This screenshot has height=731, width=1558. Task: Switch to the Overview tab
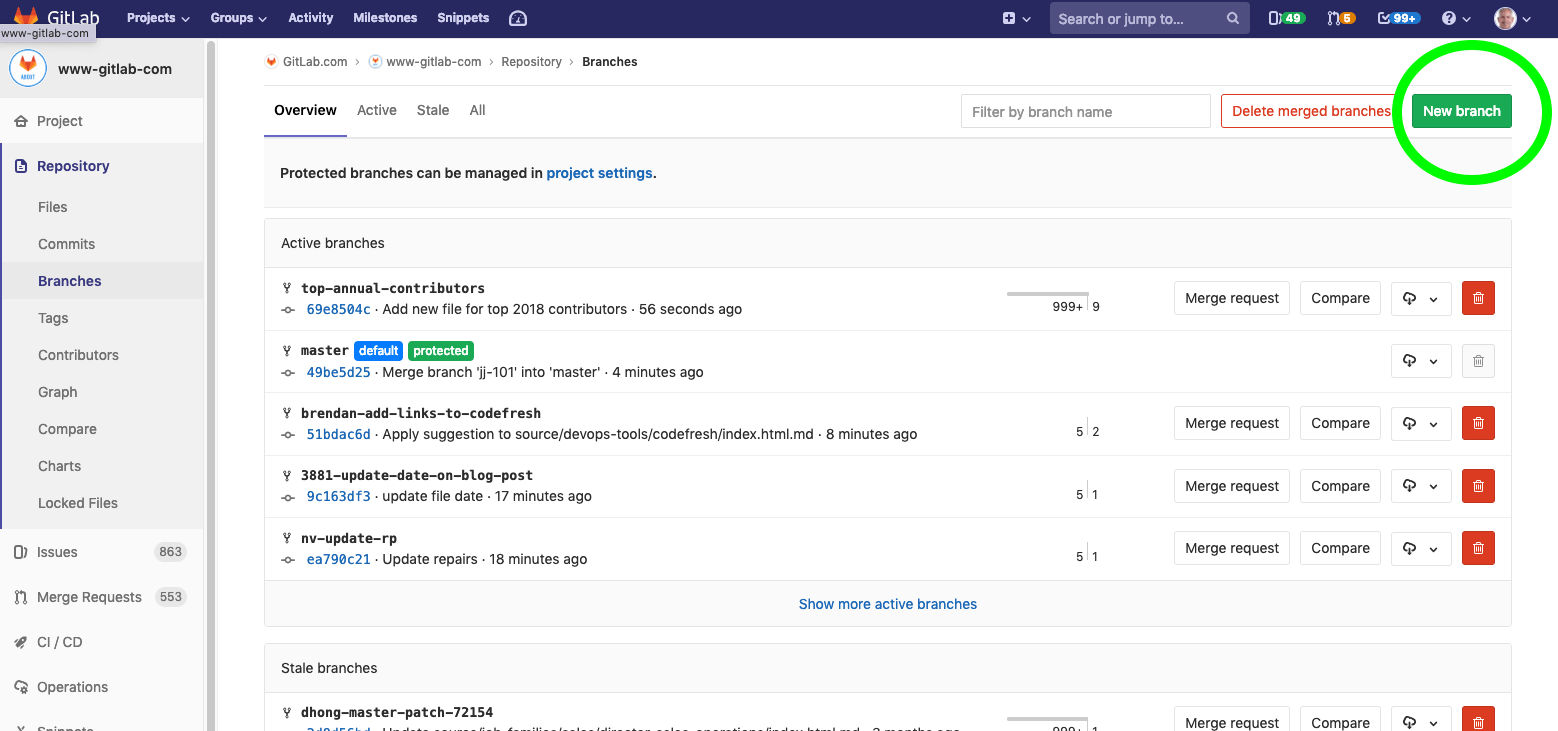click(x=305, y=110)
